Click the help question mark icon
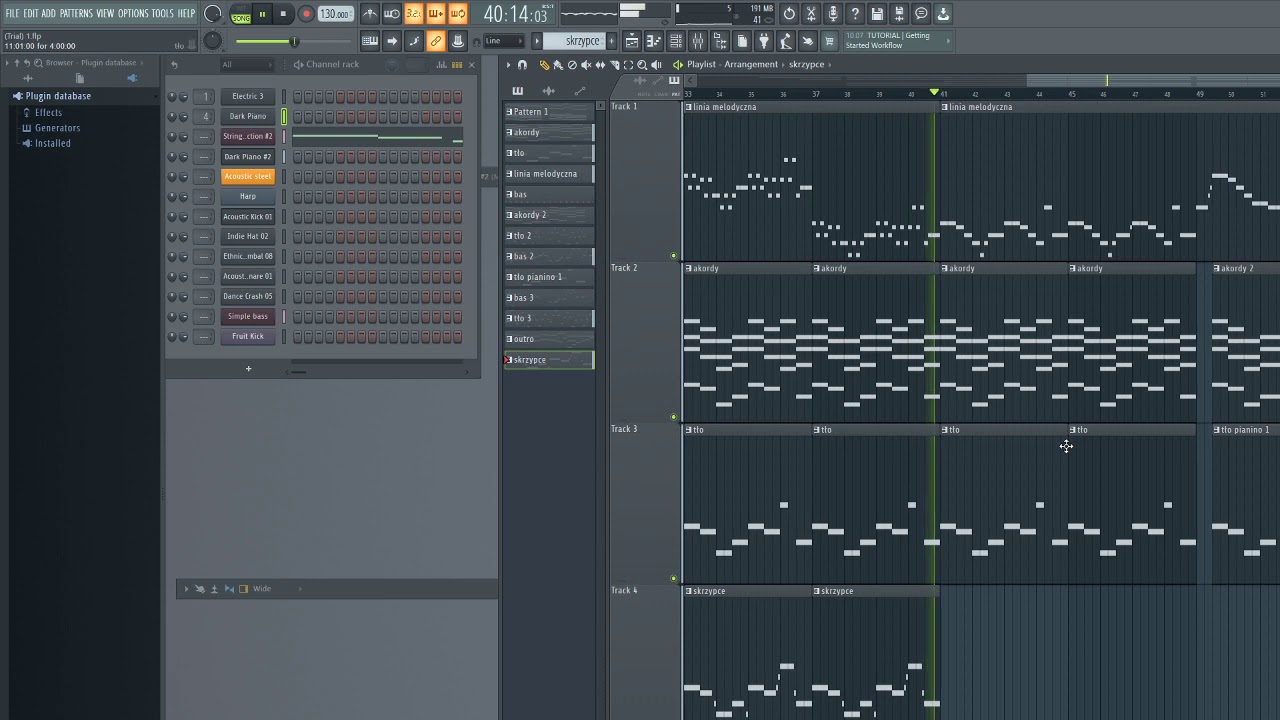 point(855,14)
